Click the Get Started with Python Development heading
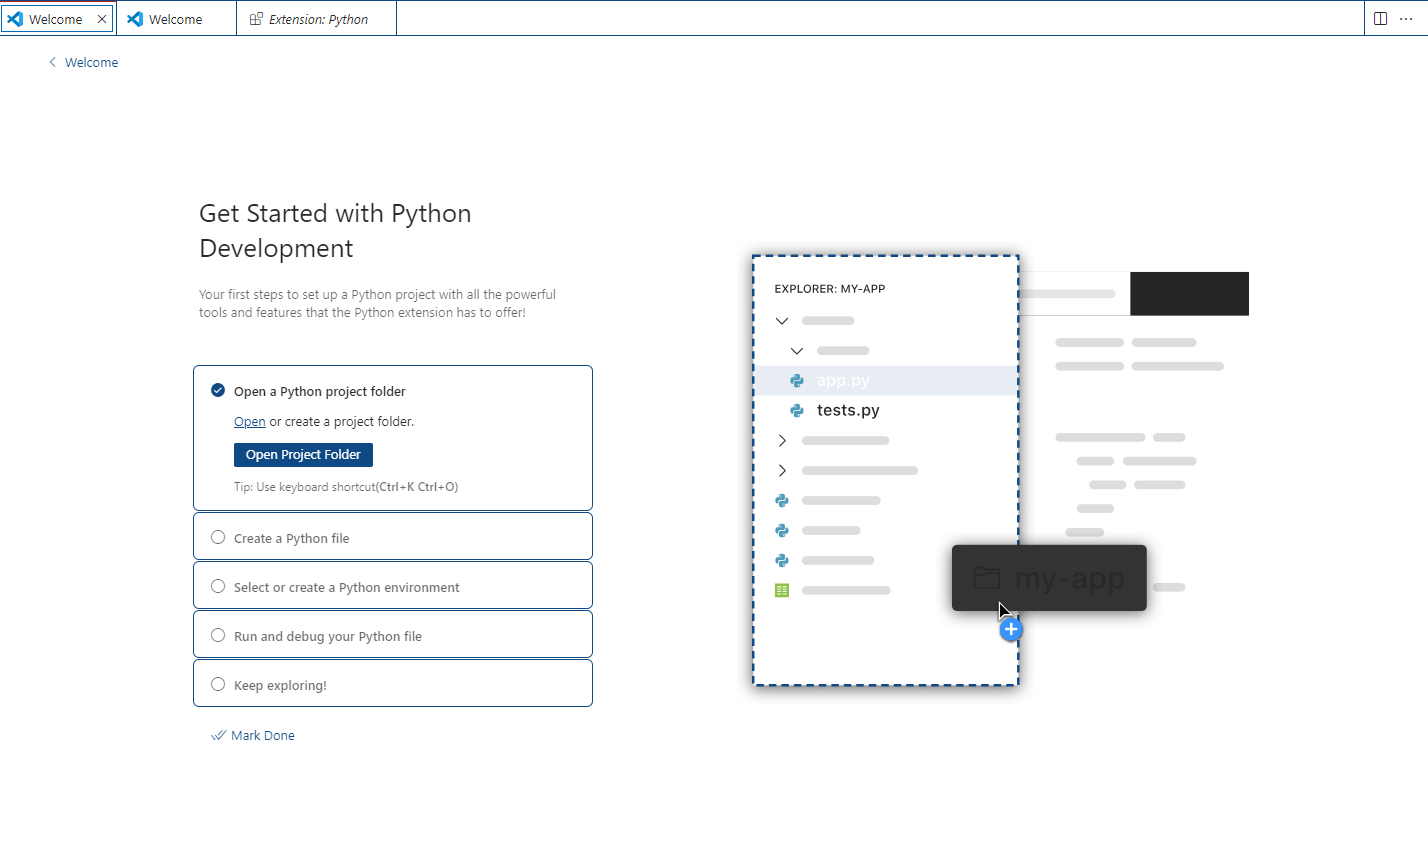1428x850 pixels. pyautogui.click(x=335, y=231)
